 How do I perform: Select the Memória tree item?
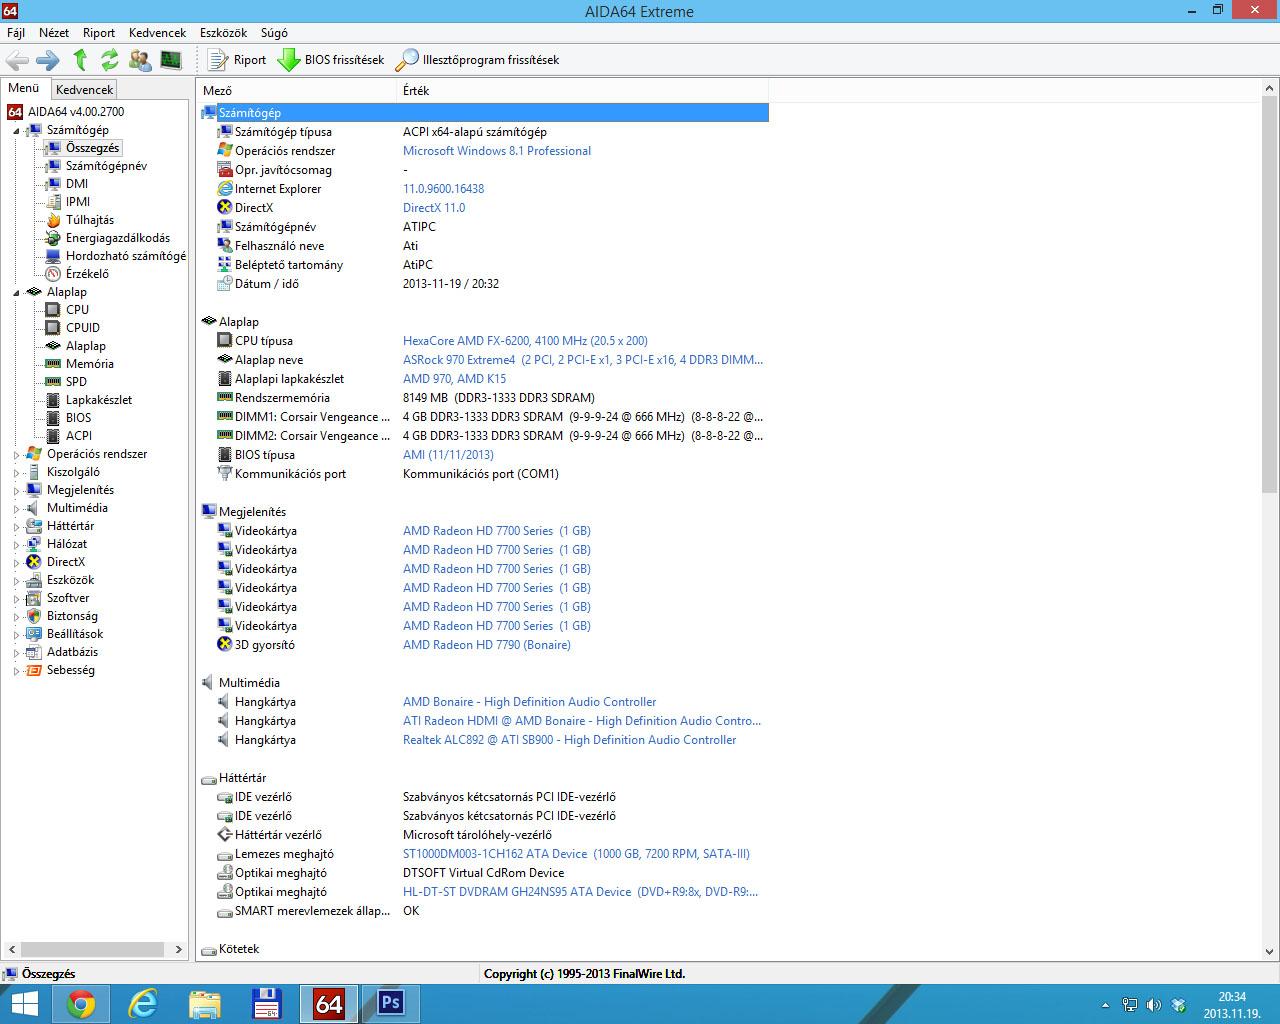[x=90, y=363]
